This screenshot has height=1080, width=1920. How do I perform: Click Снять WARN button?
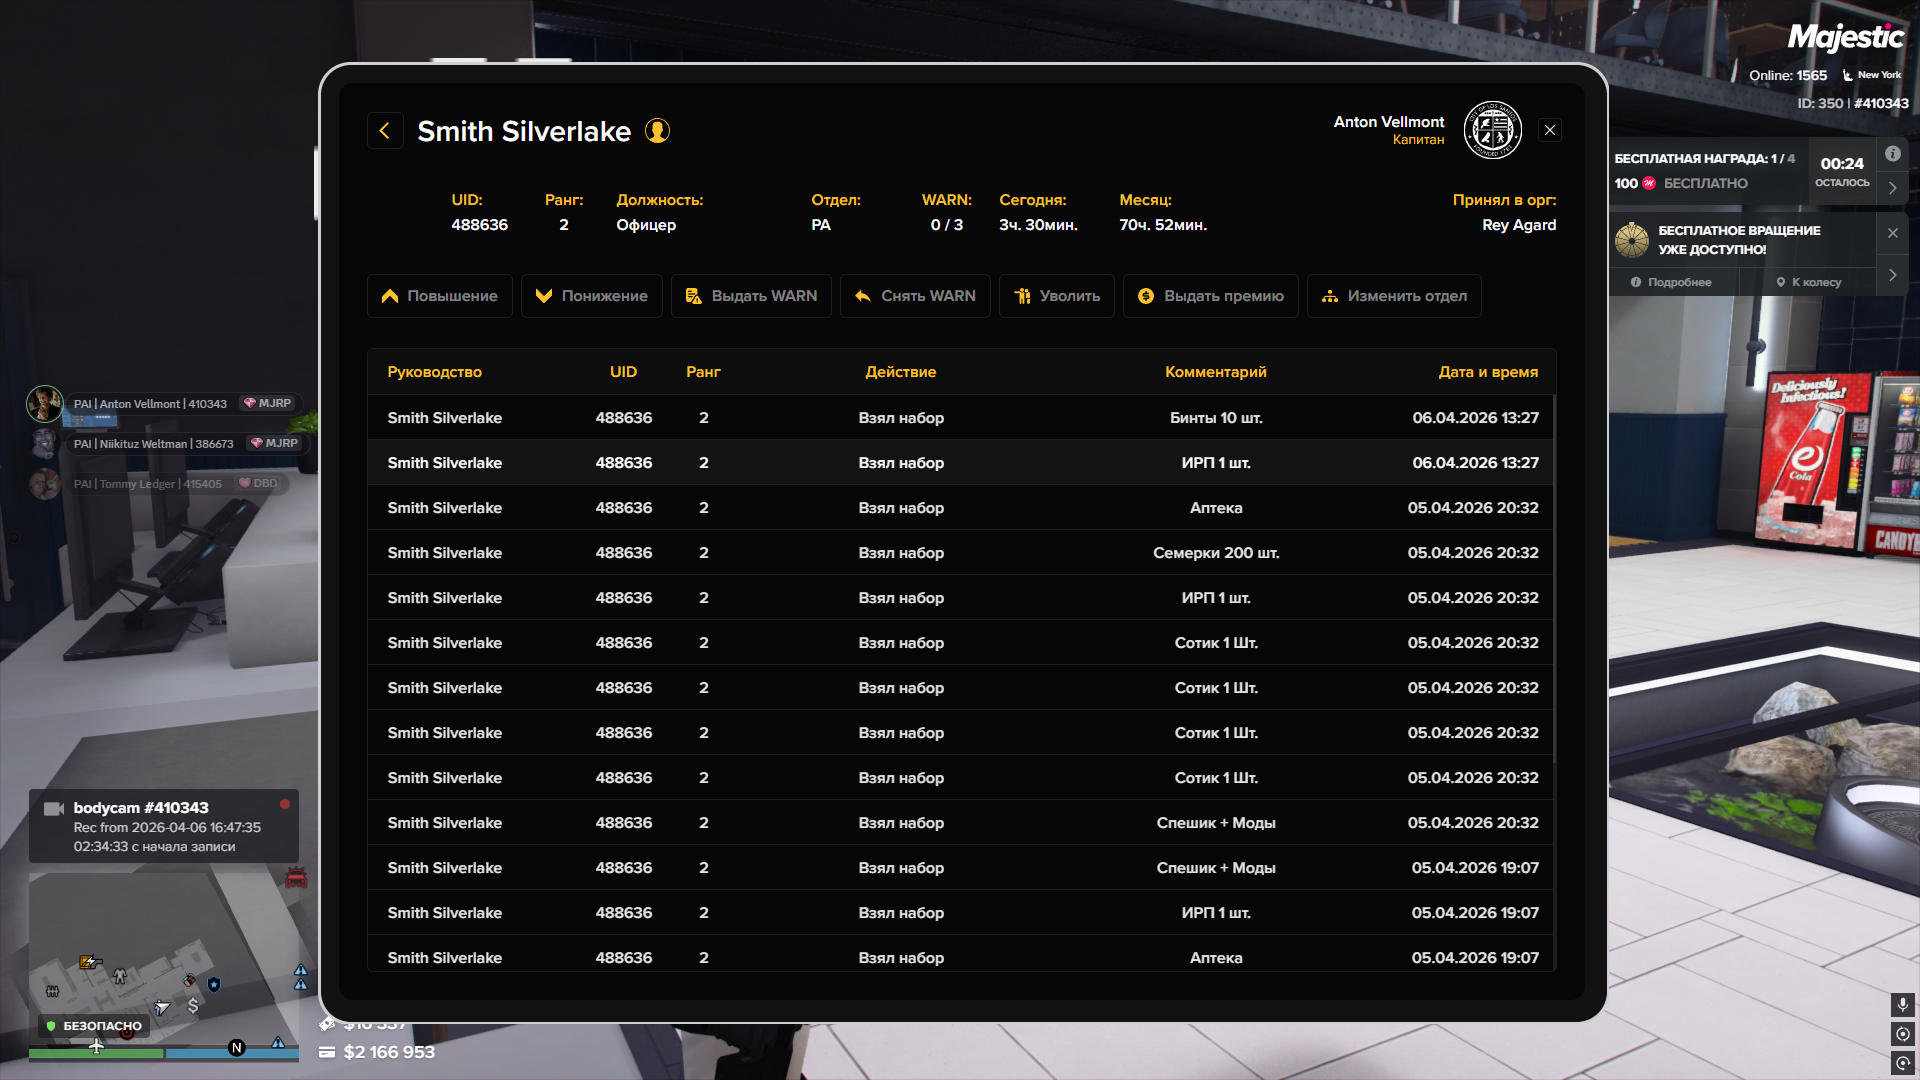pos(915,296)
